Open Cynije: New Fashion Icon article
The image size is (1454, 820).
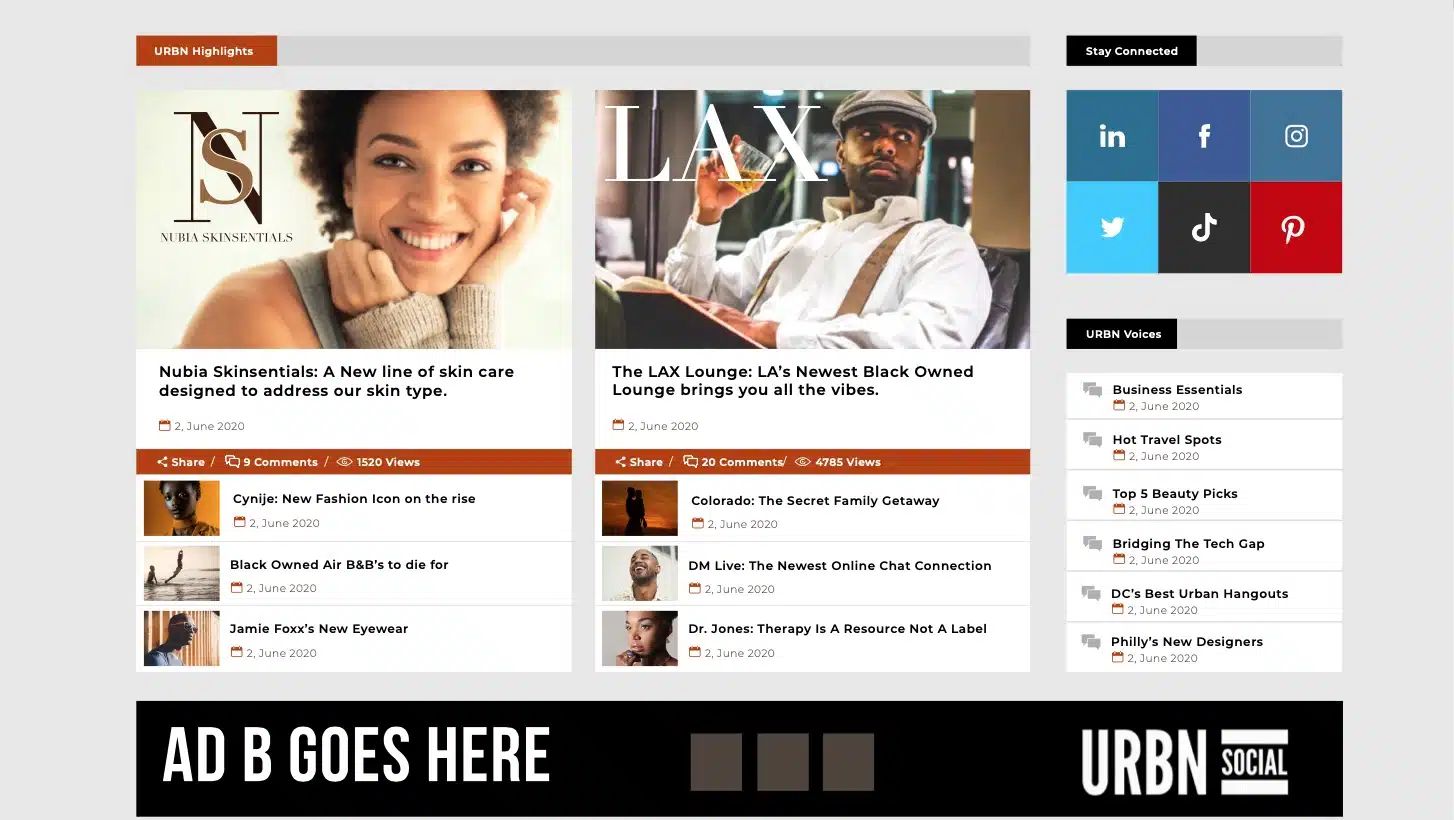click(x=354, y=499)
